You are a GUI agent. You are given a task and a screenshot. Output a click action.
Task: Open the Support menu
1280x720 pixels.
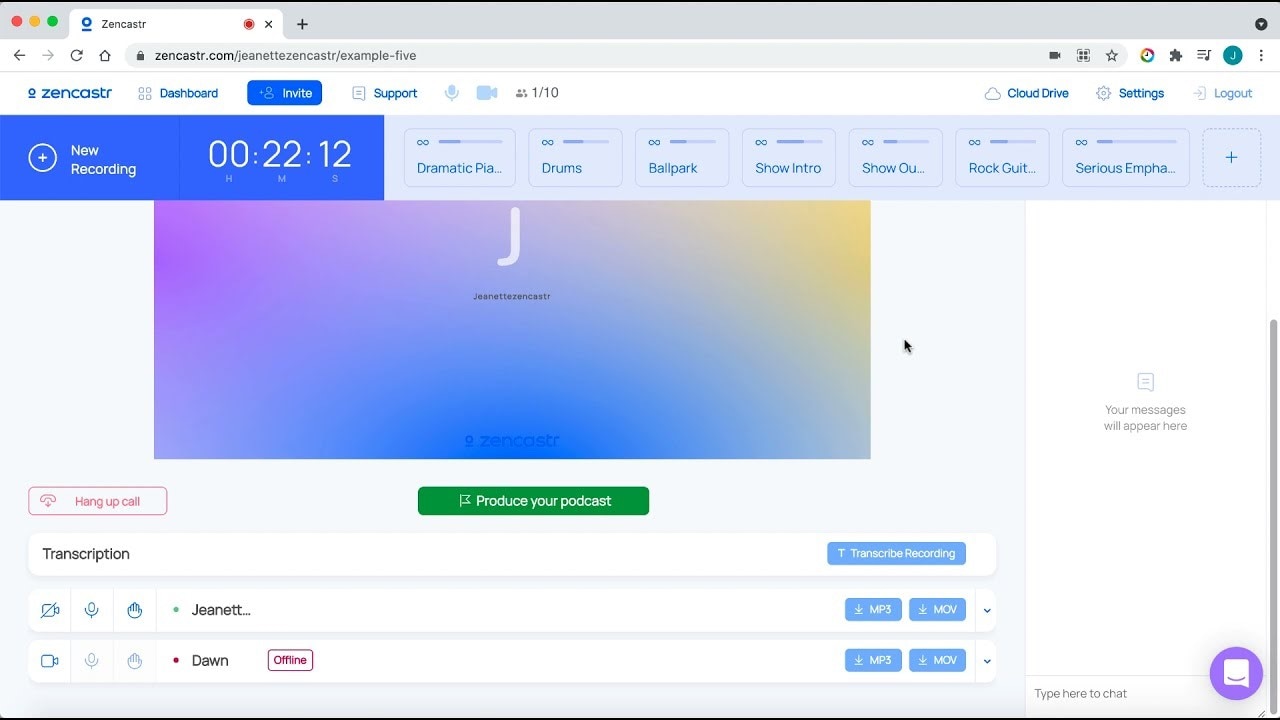point(384,93)
